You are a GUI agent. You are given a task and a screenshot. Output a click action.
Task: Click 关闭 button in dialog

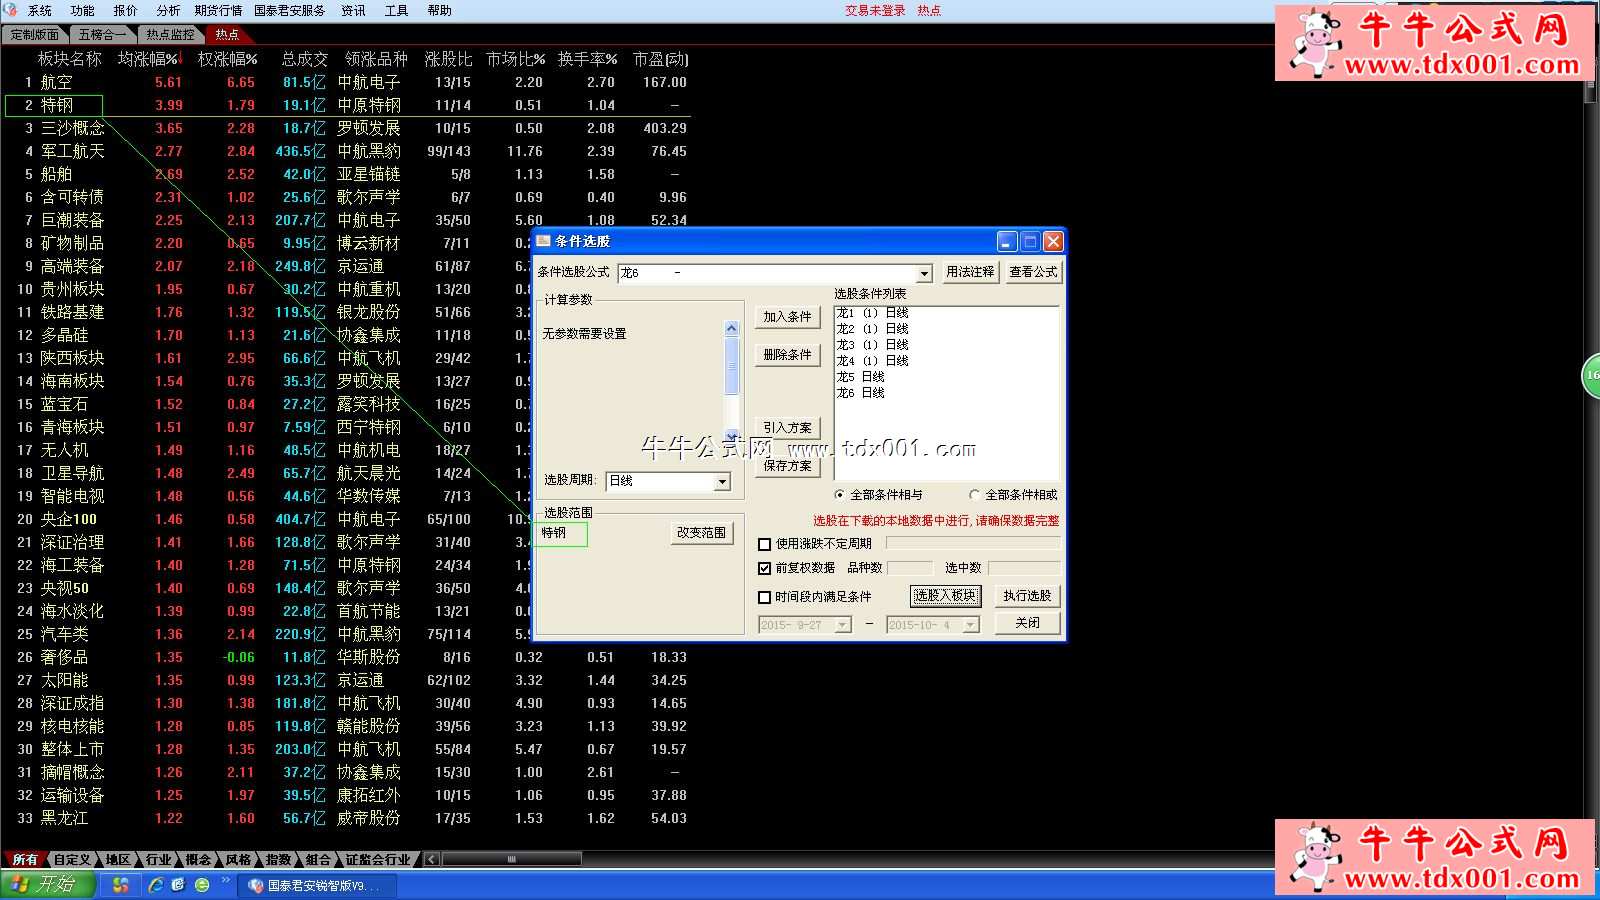(x=1027, y=623)
